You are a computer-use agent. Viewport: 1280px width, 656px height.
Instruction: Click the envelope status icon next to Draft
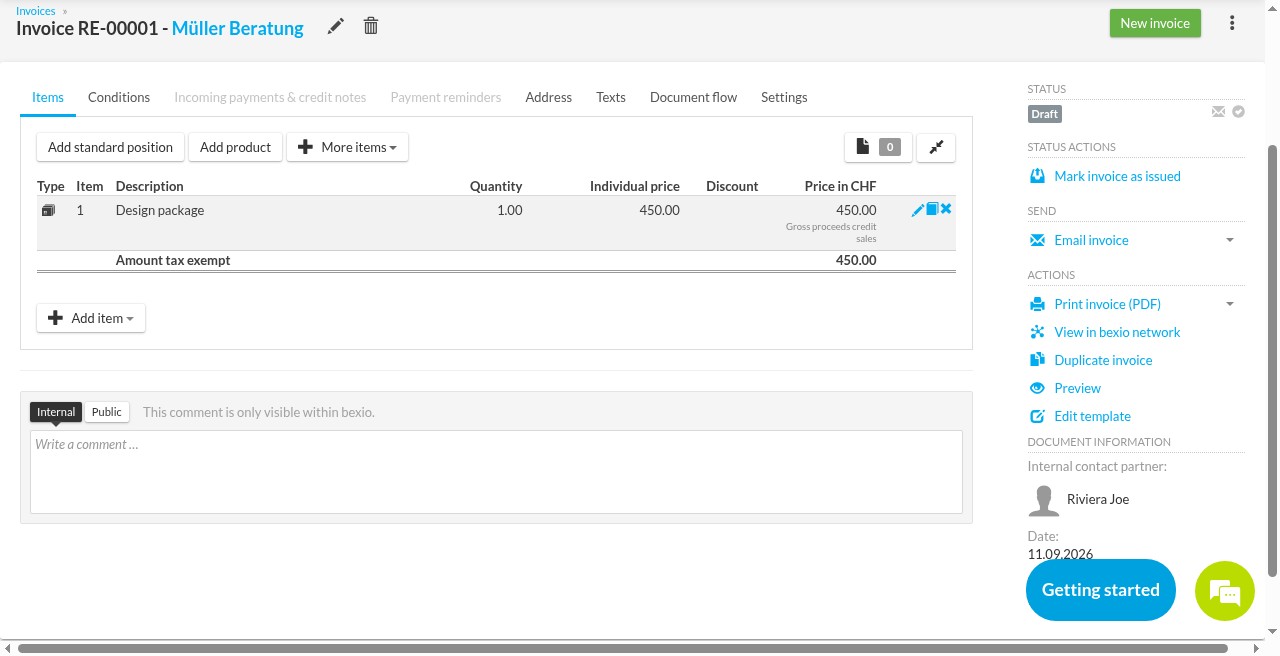(x=1218, y=112)
